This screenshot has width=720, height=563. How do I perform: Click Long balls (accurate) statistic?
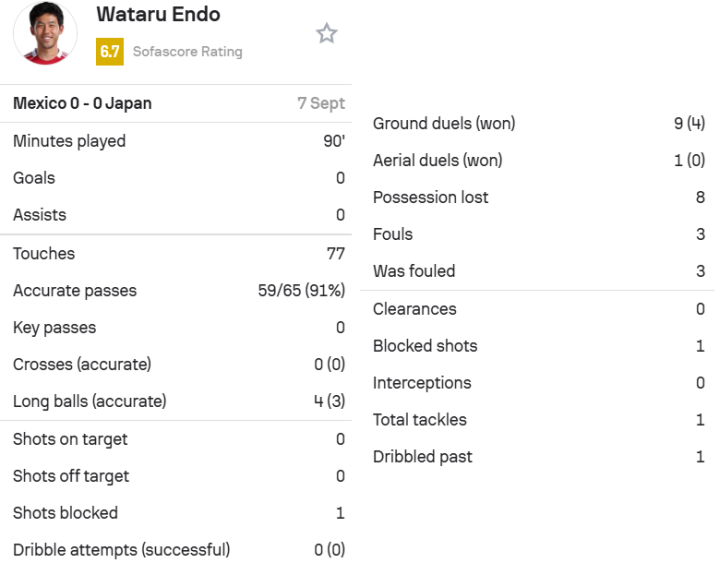pyautogui.click(x=178, y=402)
